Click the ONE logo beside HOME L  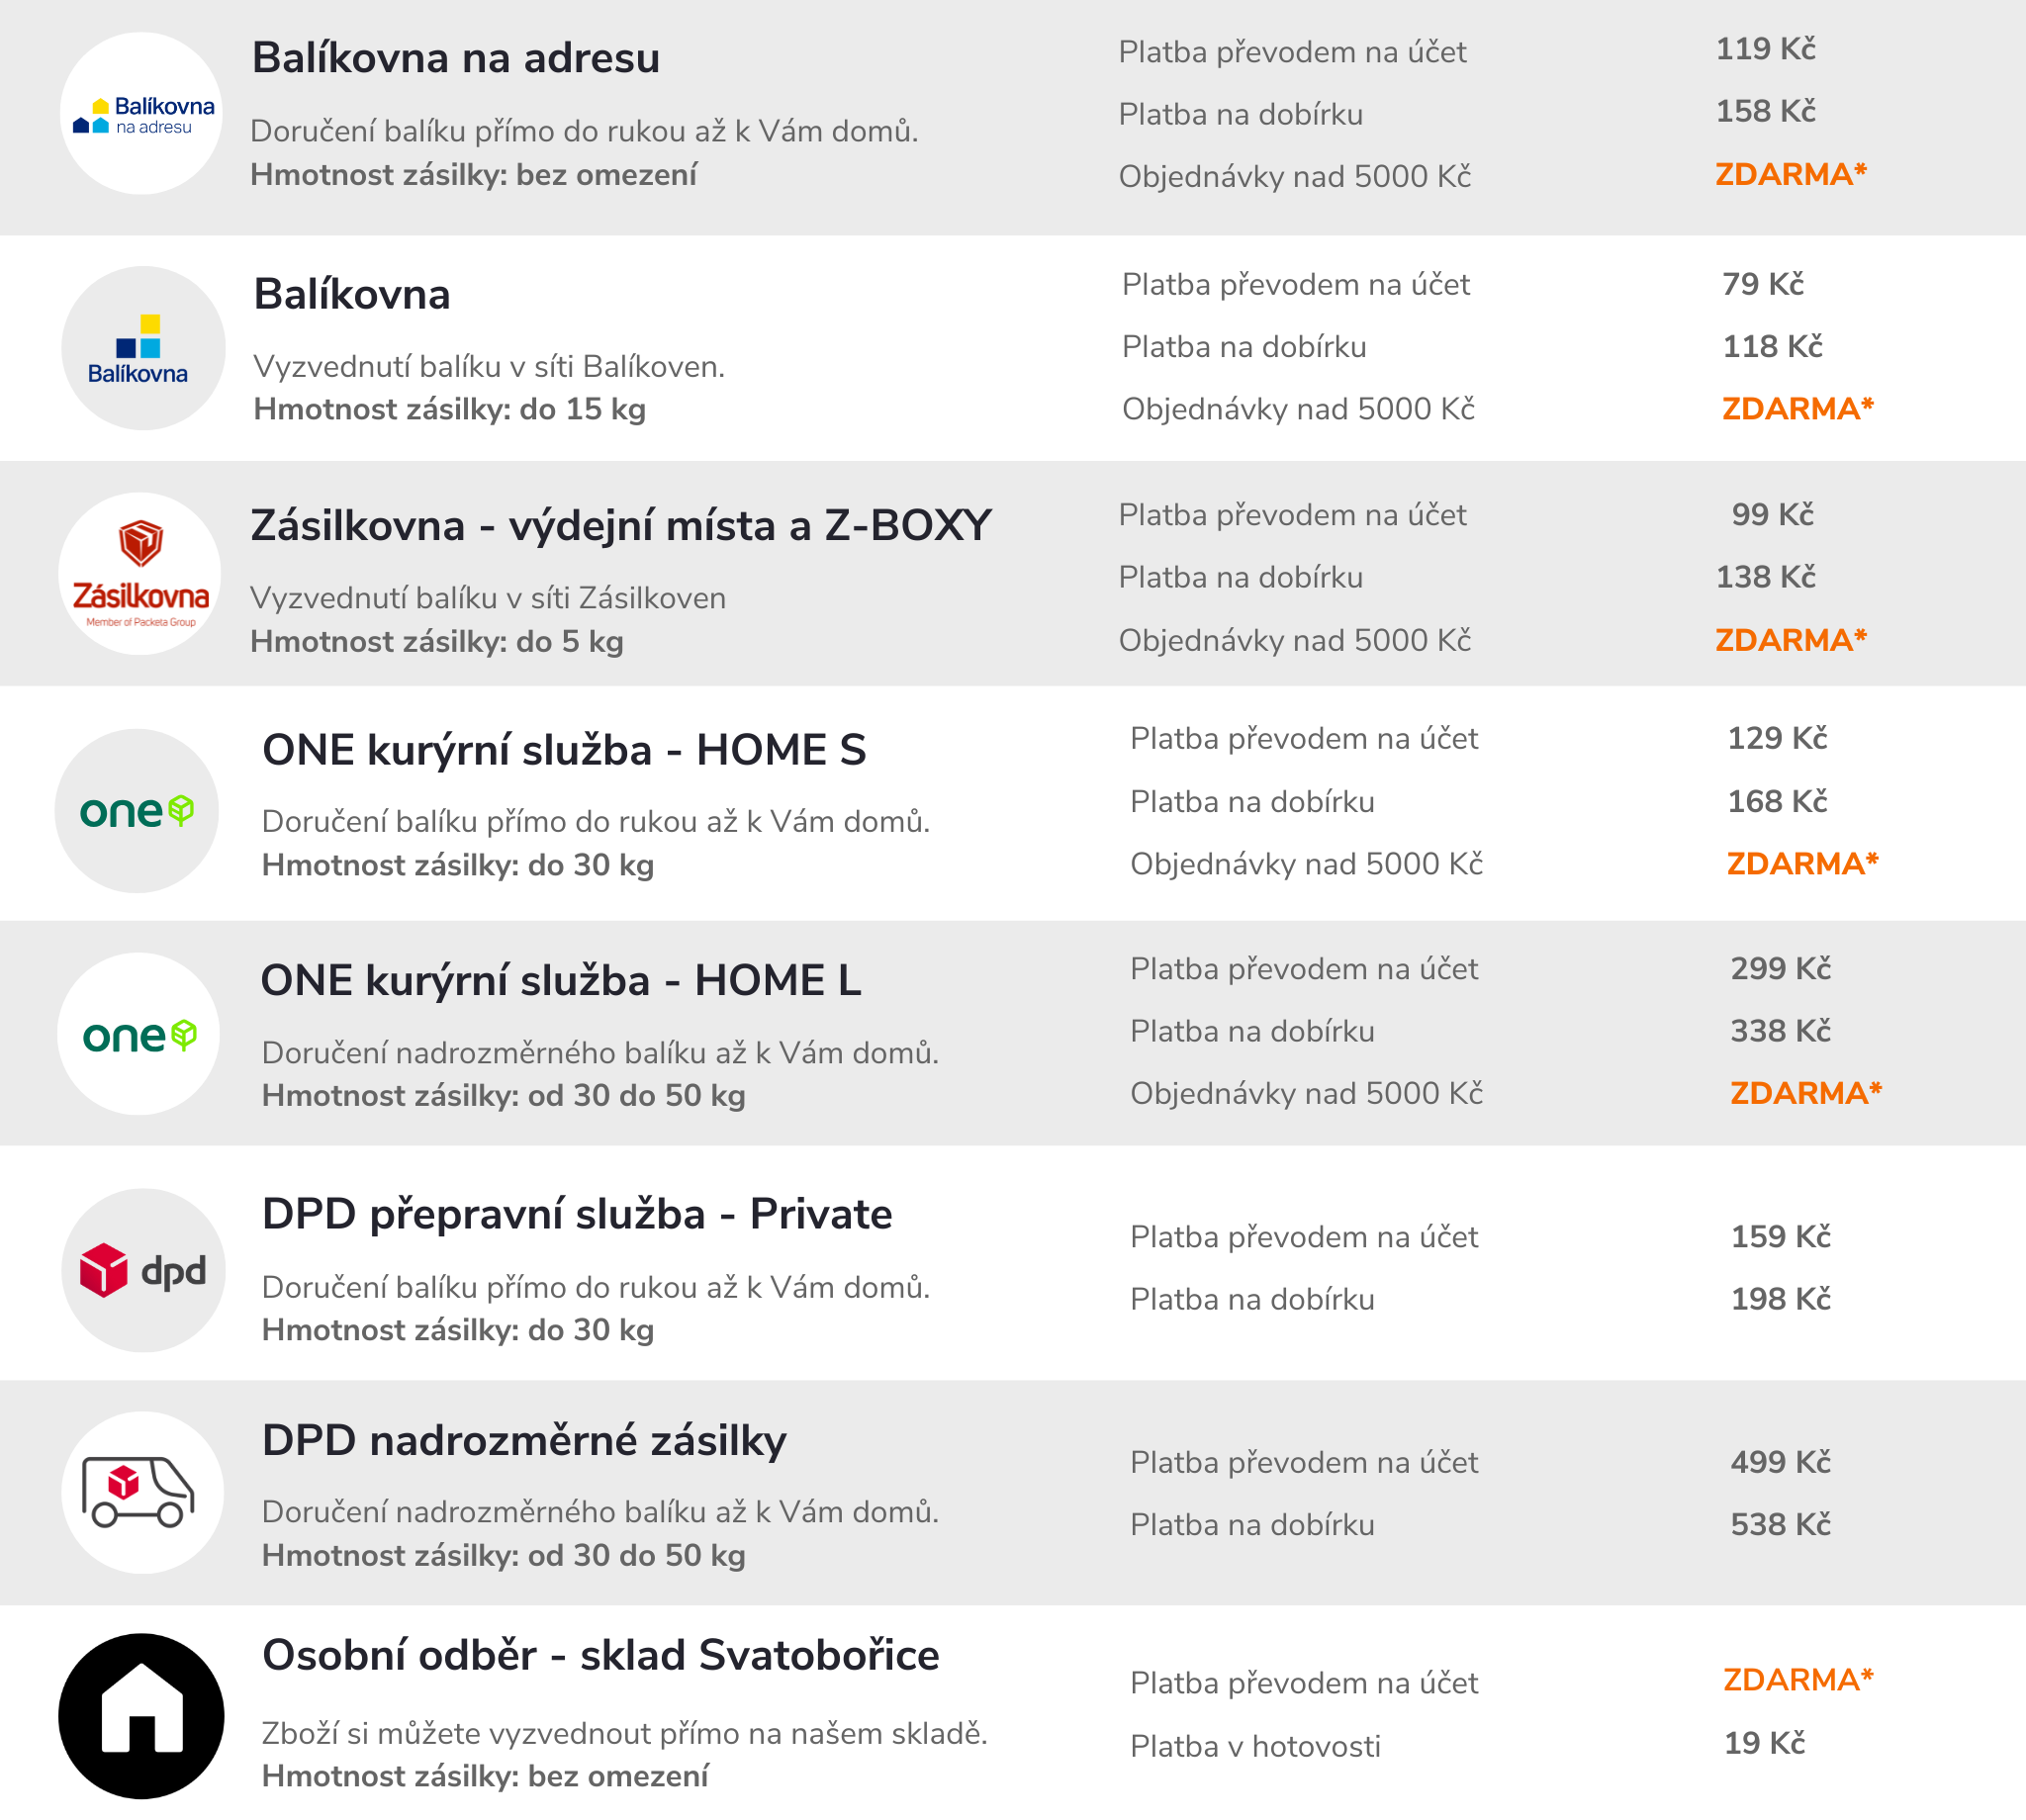click(x=139, y=1034)
